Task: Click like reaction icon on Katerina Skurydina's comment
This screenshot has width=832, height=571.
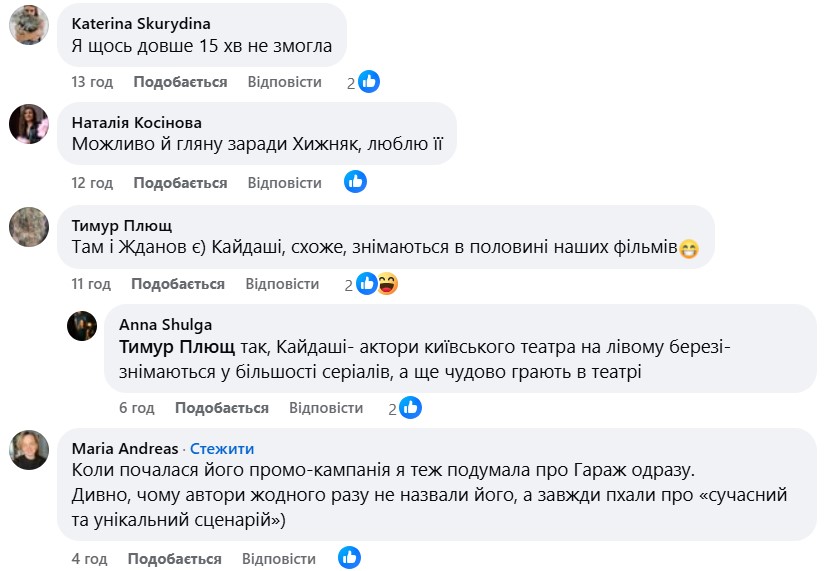Action: 369,82
